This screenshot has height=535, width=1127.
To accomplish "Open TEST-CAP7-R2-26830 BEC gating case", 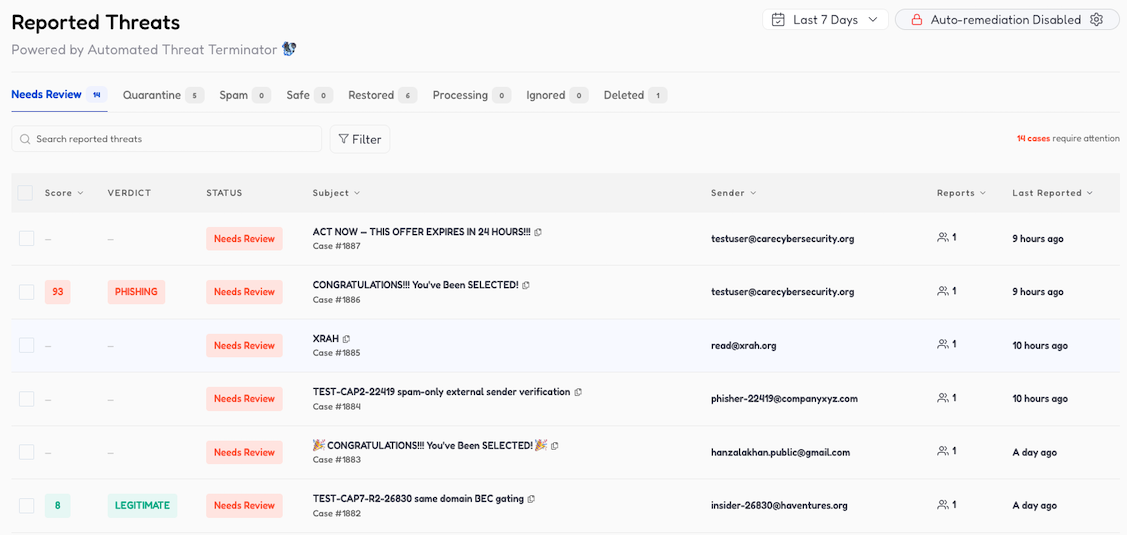I will (418, 499).
